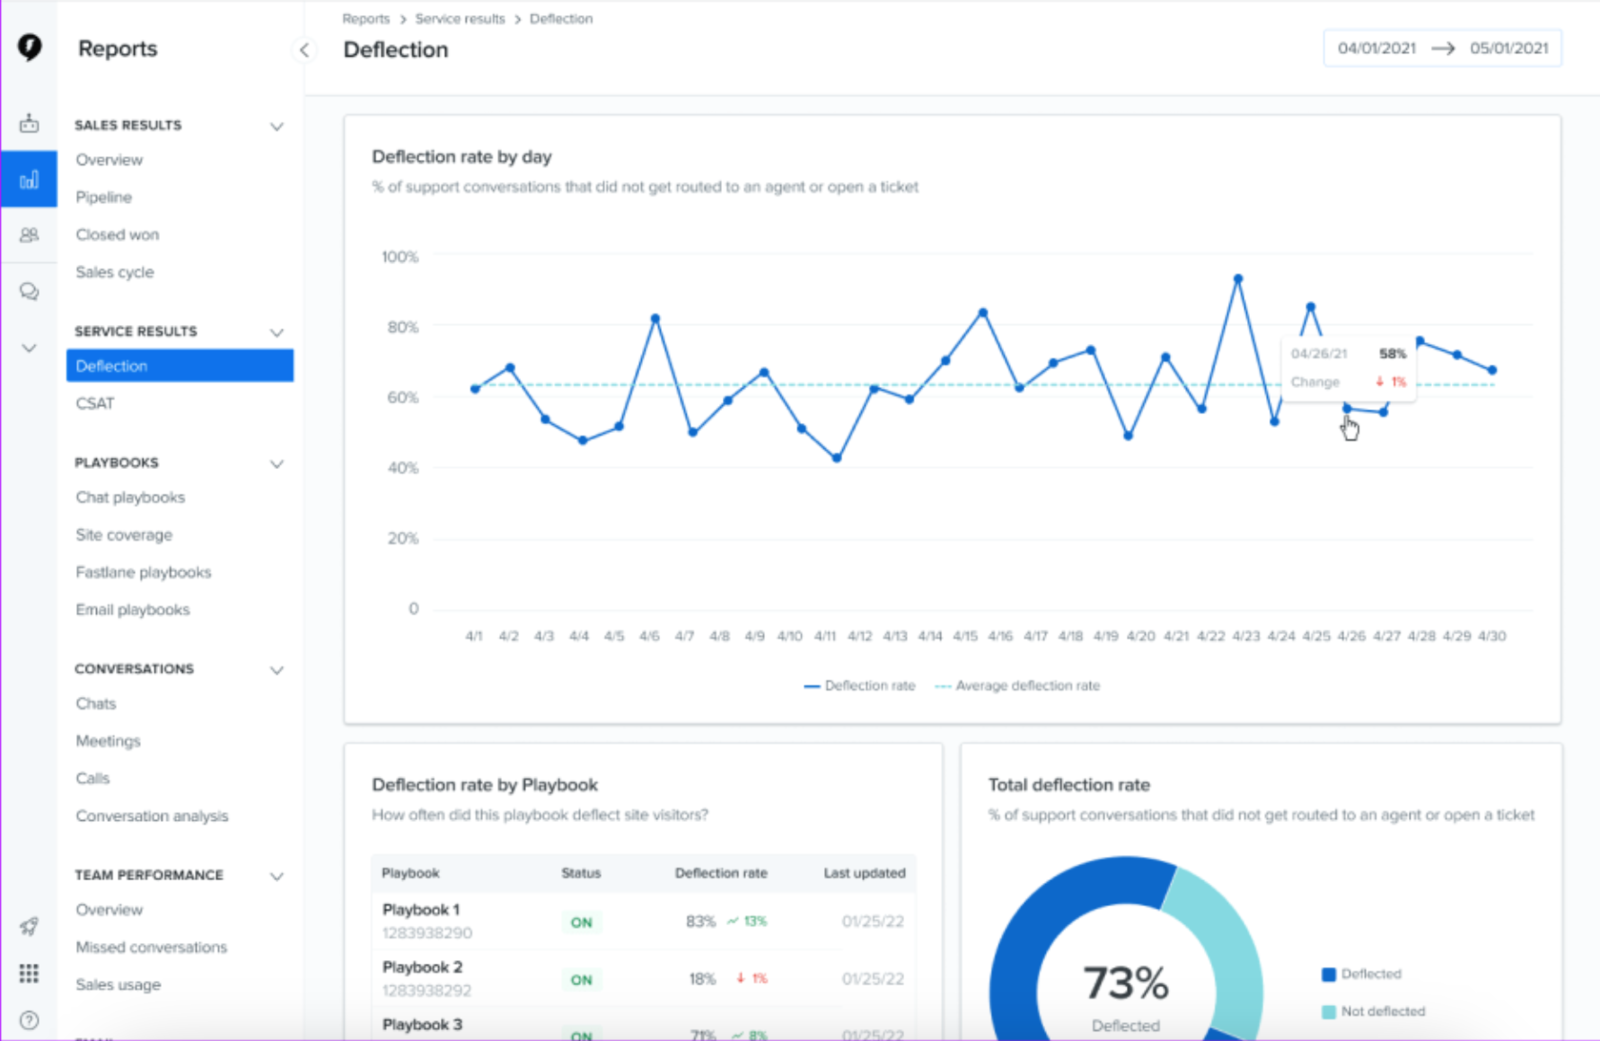1600x1041 pixels.
Task: Open the Help question mark icon
Action: [29, 1020]
